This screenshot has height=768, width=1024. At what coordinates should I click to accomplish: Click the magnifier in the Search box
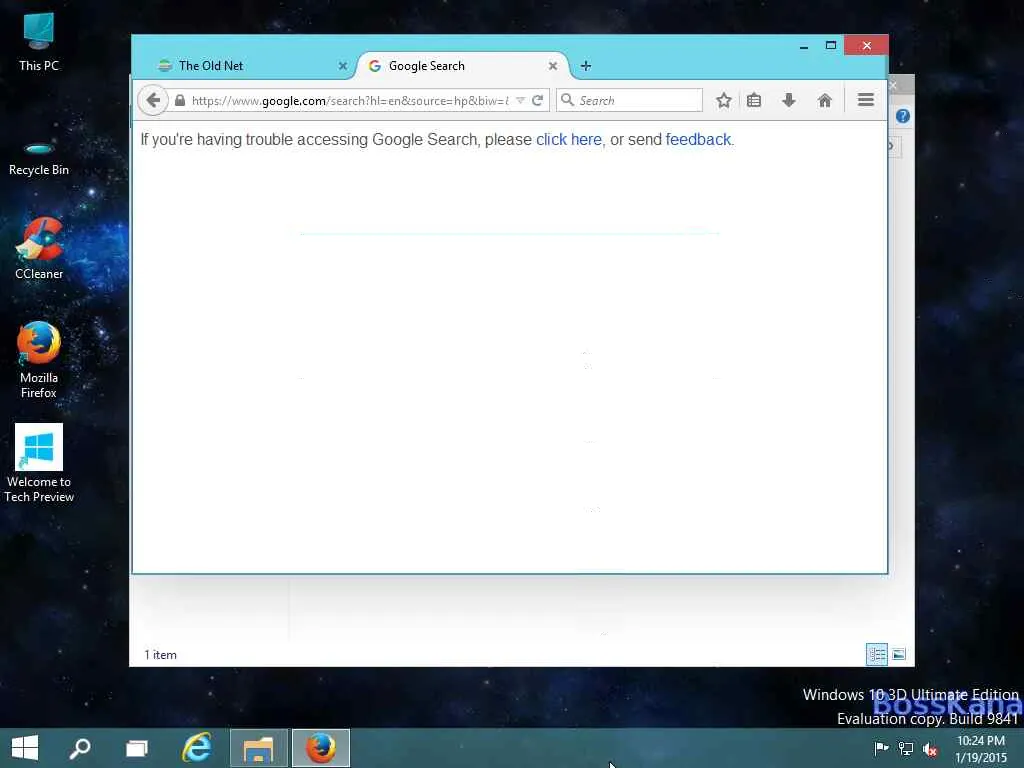[568, 100]
